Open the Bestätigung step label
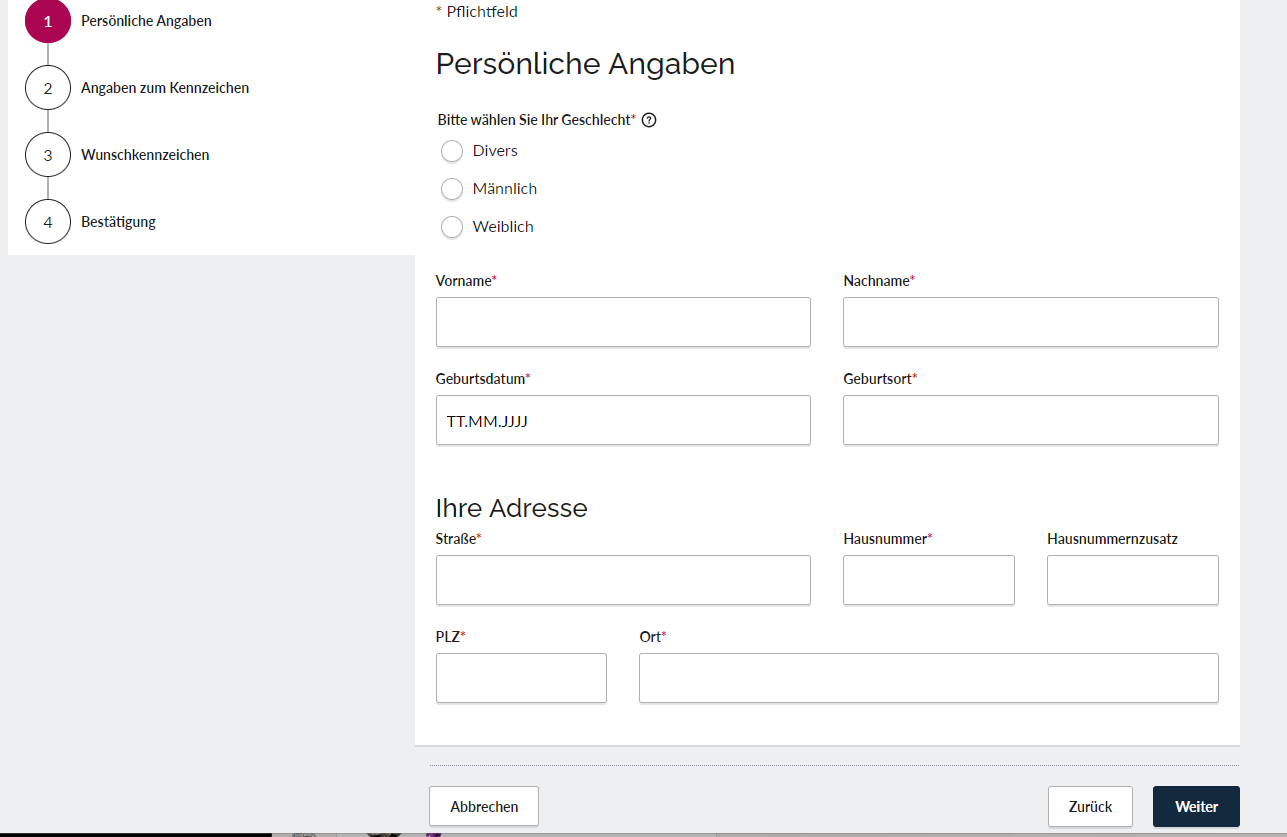This screenshot has width=1287, height=837. pos(118,222)
